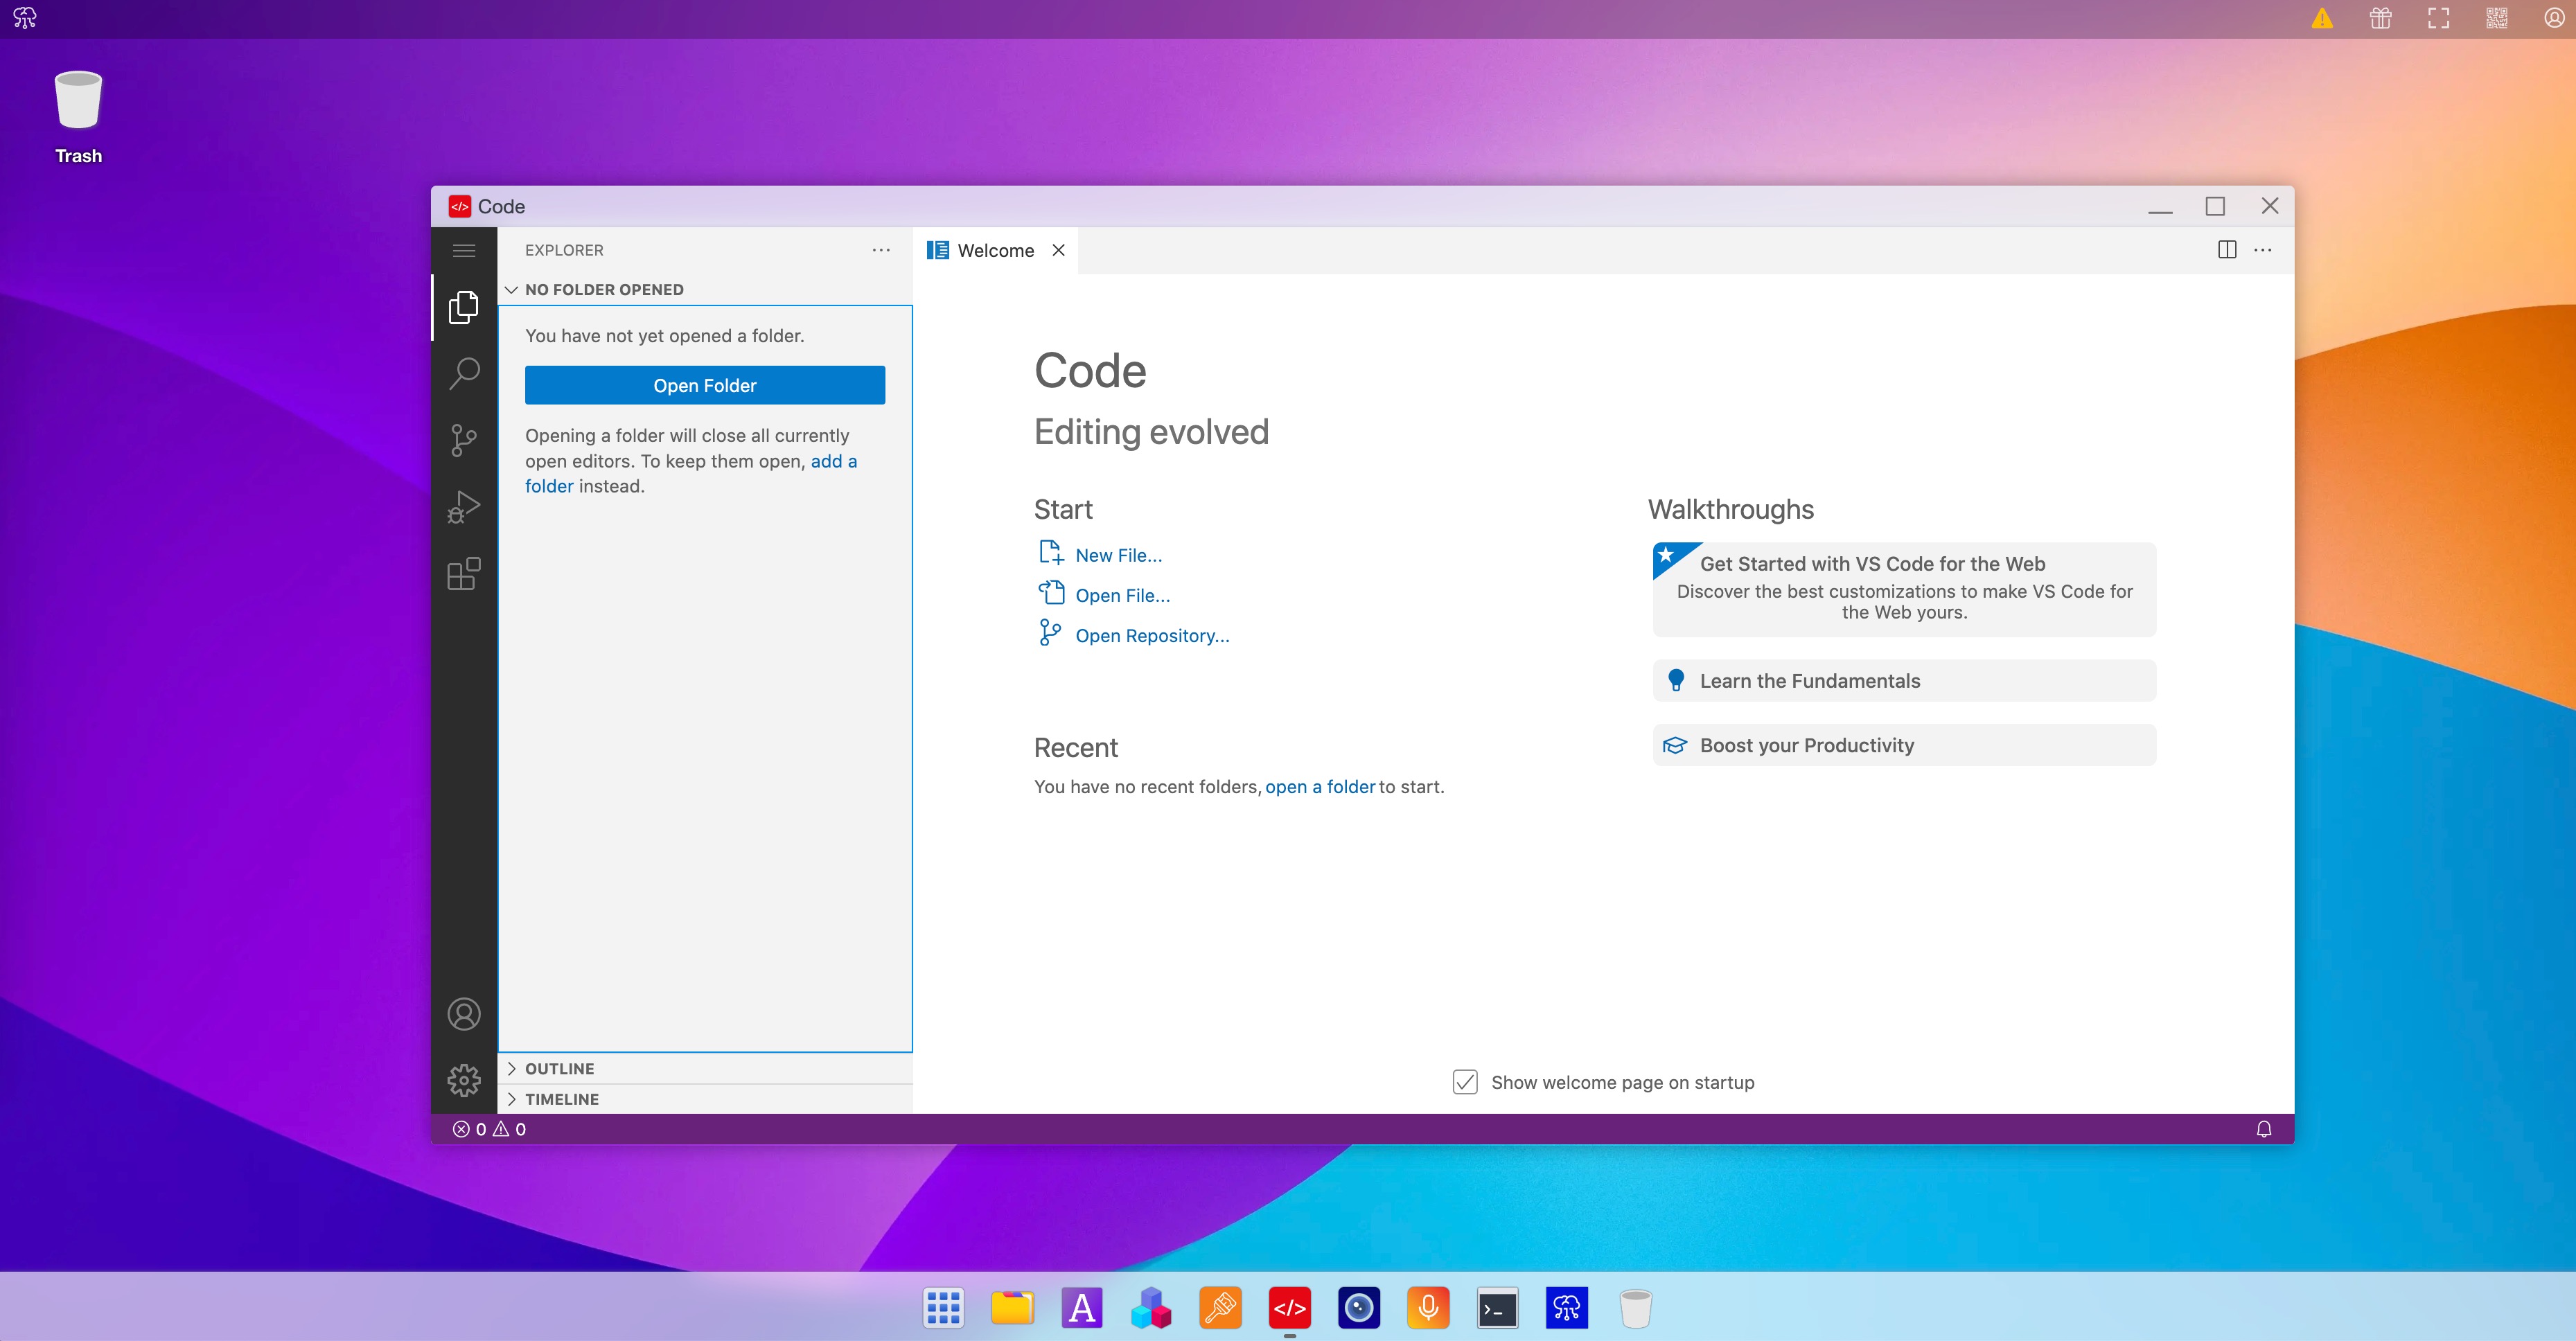Viewport: 2576px width, 1341px height.
Task: Open the Extensions view
Action: [463, 574]
